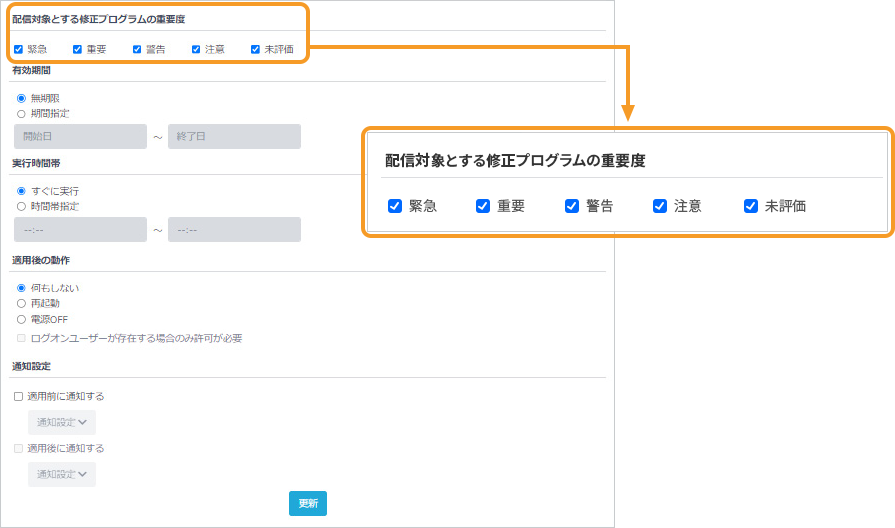Click the 有効期間 section heading
The height and width of the screenshot is (528, 895).
click(31, 70)
